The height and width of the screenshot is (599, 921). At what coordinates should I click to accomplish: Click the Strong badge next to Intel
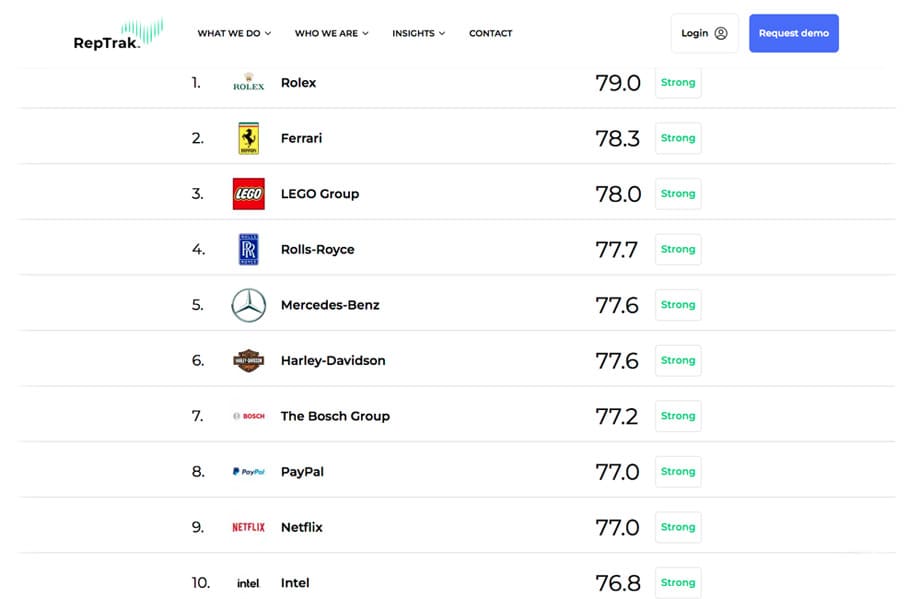(x=678, y=582)
